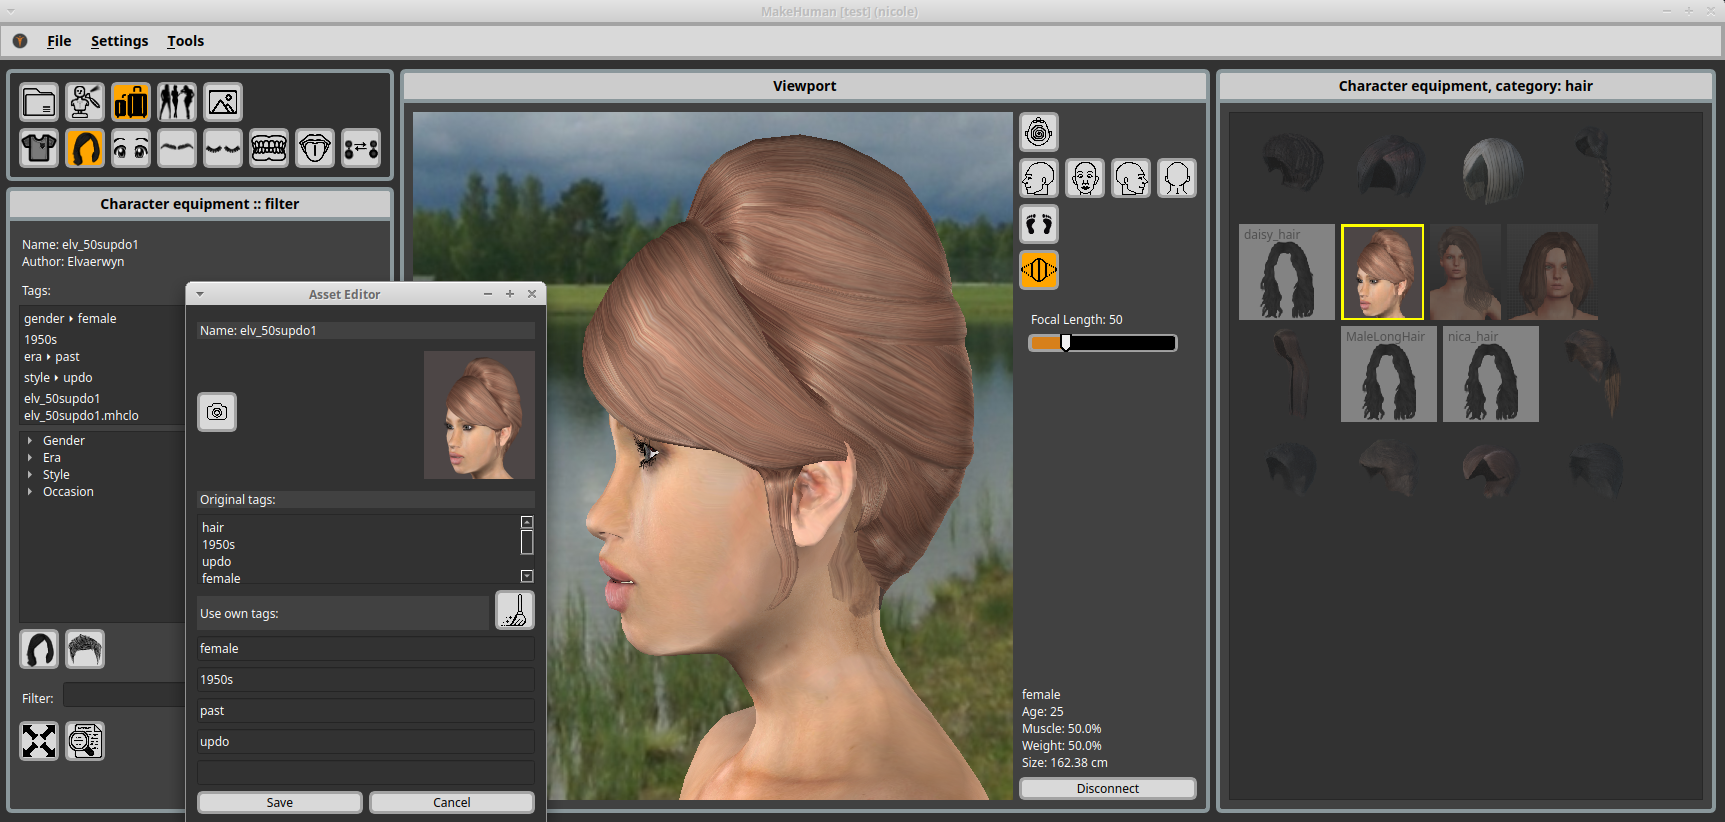Switch viewport to front face view
This screenshot has width=1725, height=822.
pyautogui.click(x=1085, y=179)
